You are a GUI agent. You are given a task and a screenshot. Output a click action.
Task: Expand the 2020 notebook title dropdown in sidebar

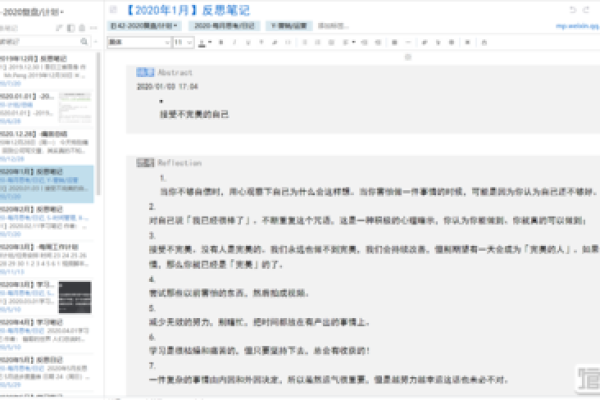33,12
